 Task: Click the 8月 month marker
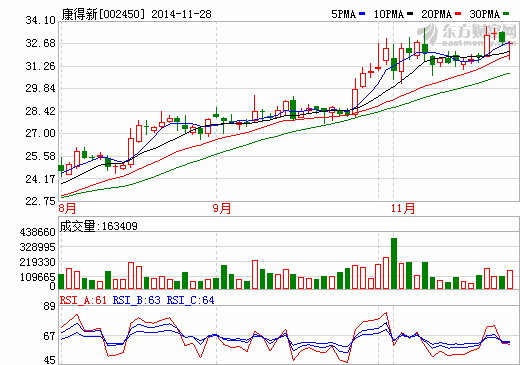[x=67, y=209]
